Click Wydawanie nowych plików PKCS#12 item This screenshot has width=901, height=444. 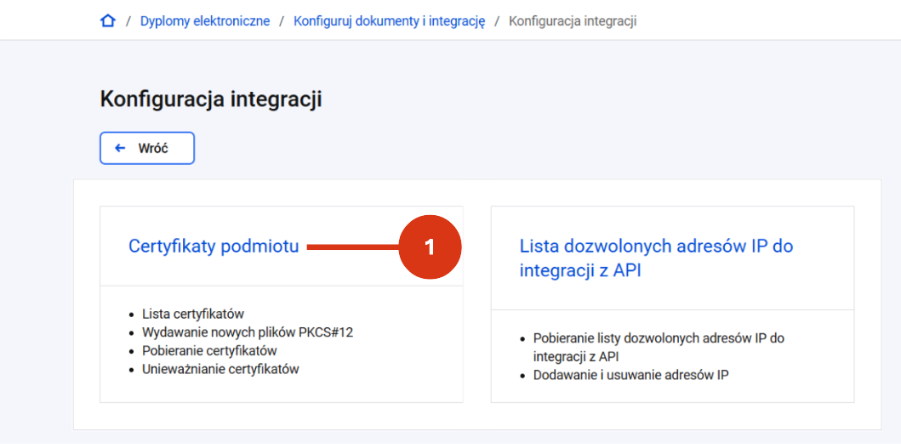[248, 333]
